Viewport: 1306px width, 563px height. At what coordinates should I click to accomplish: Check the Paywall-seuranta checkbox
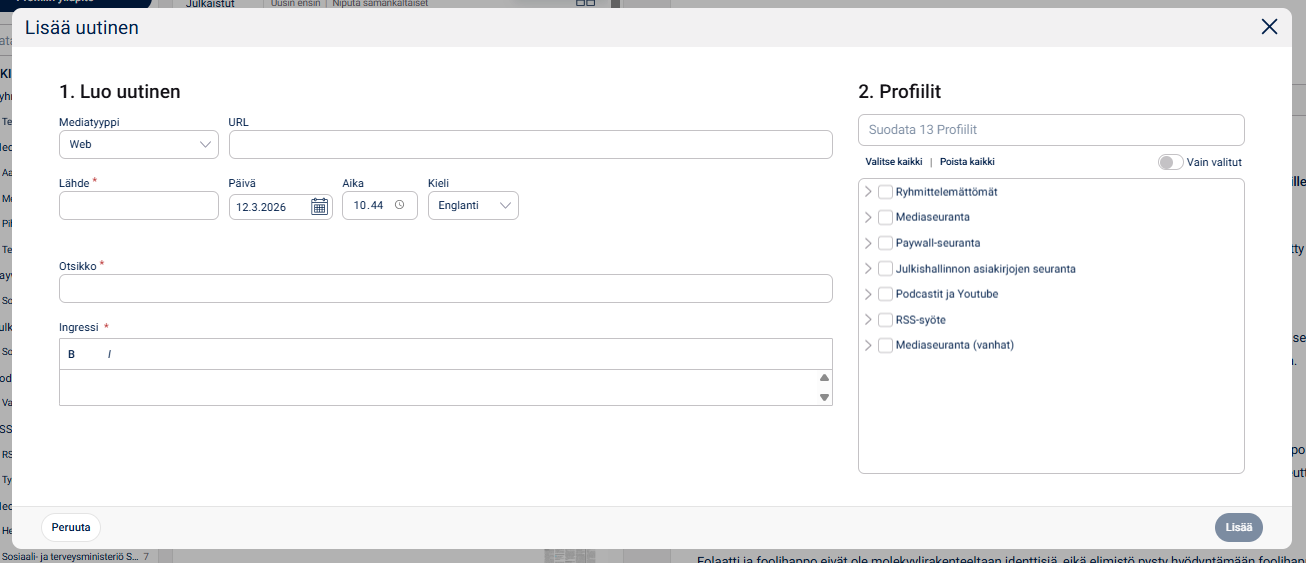pyautogui.click(x=885, y=243)
